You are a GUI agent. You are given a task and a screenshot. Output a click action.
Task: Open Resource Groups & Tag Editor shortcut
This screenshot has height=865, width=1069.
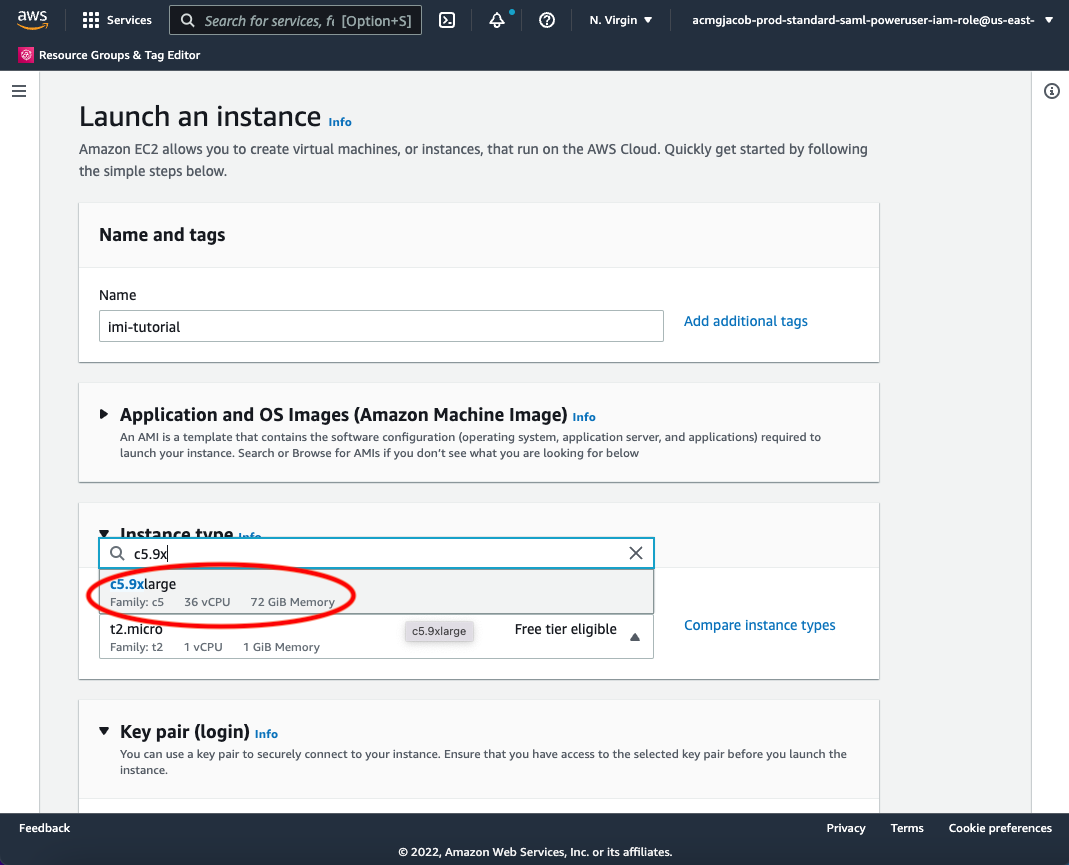click(109, 55)
